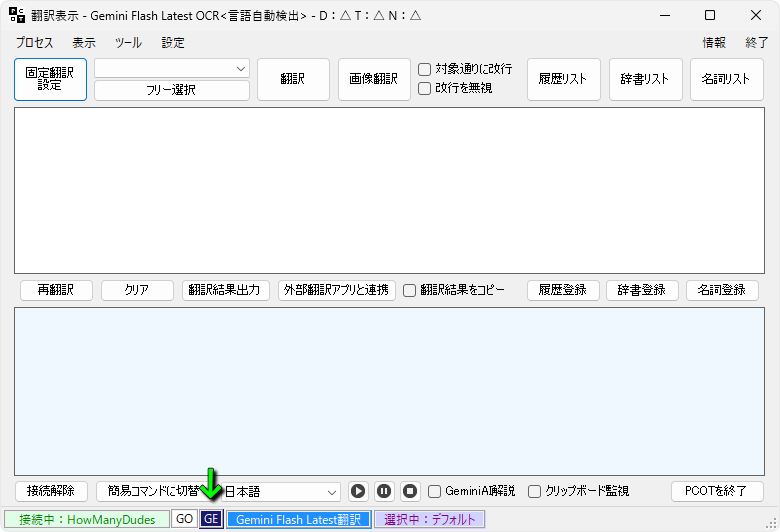Screen dimensions: 780x532
Task: Enable 対象通りに改行 checkbox
Action: [425, 69]
